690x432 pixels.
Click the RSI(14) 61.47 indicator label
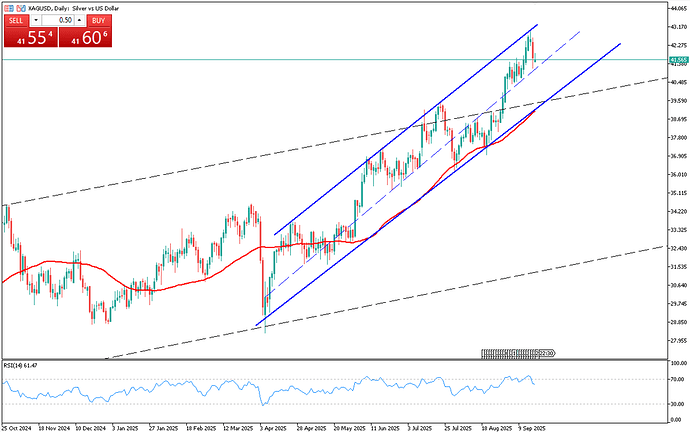click(x=21, y=365)
